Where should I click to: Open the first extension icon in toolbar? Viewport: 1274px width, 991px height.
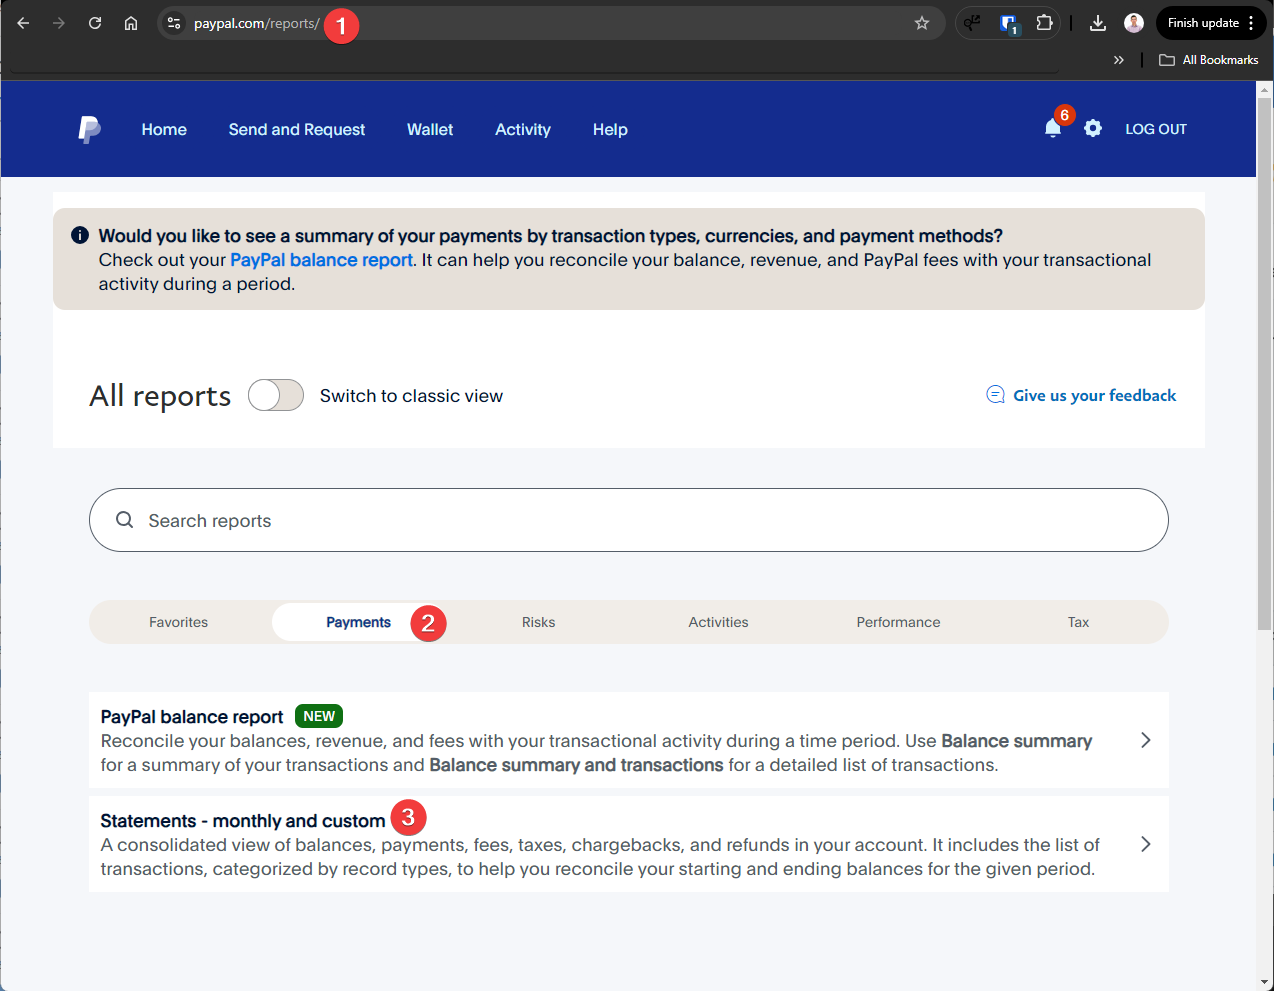click(972, 23)
